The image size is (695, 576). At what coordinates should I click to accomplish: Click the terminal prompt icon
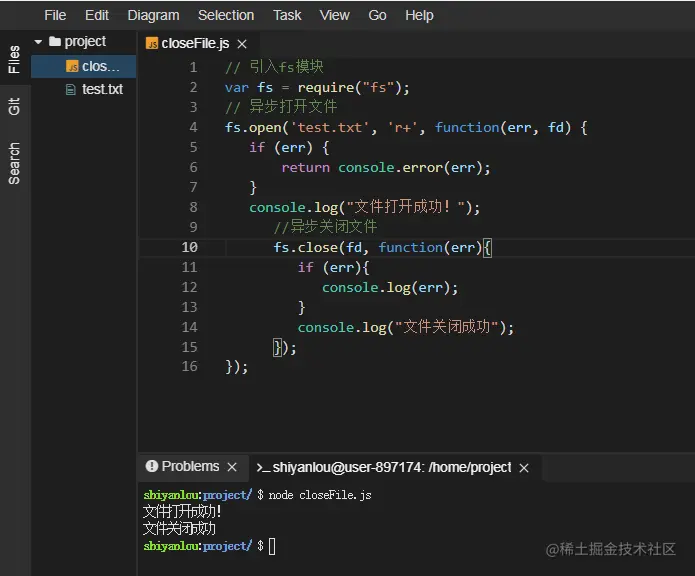click(x=263, y=468)
